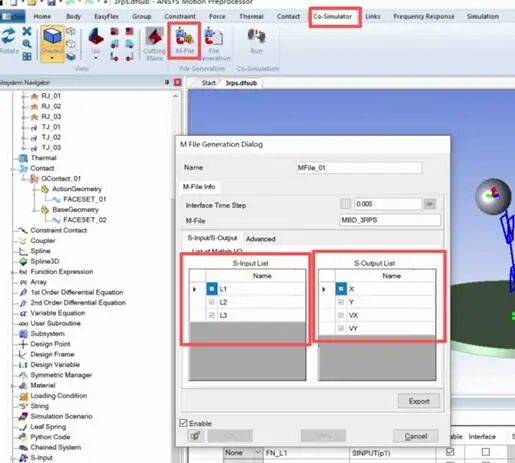Click the Chained System tree icon
The width and height of the screenshot is (515, 463).
click(23, 447)
